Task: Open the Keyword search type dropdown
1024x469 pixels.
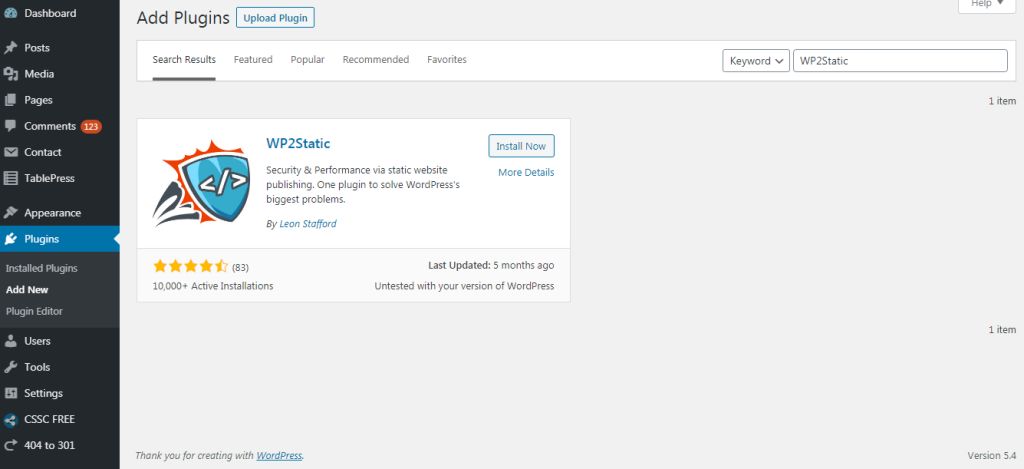Action: click(756, 61)
